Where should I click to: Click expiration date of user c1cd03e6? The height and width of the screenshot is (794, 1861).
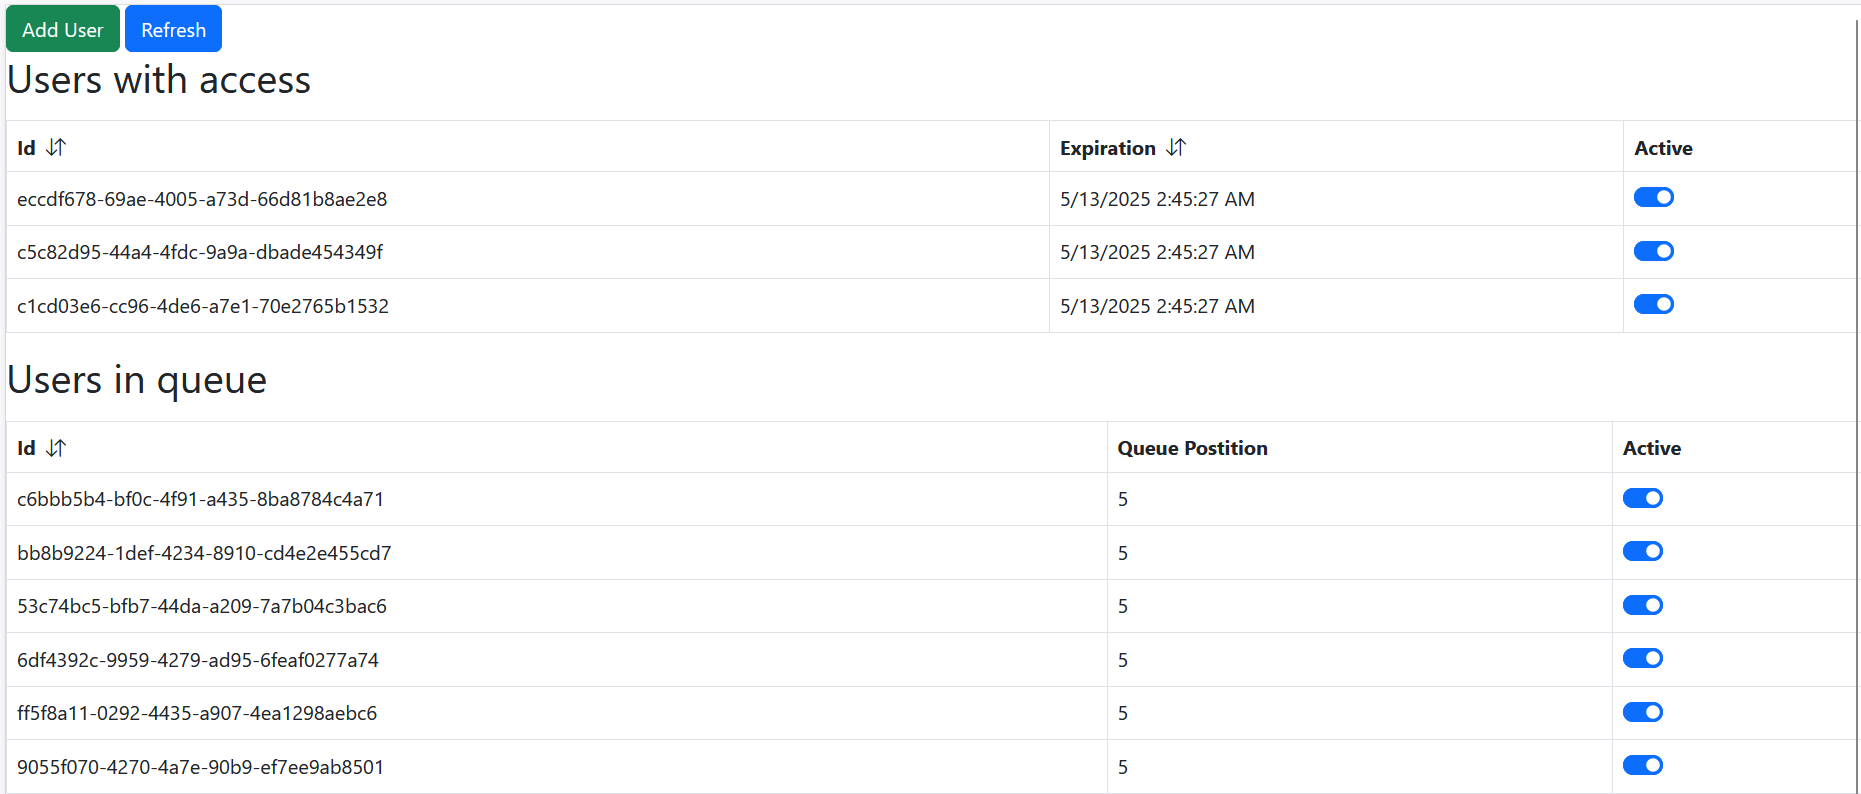[x=1157, y=306]
